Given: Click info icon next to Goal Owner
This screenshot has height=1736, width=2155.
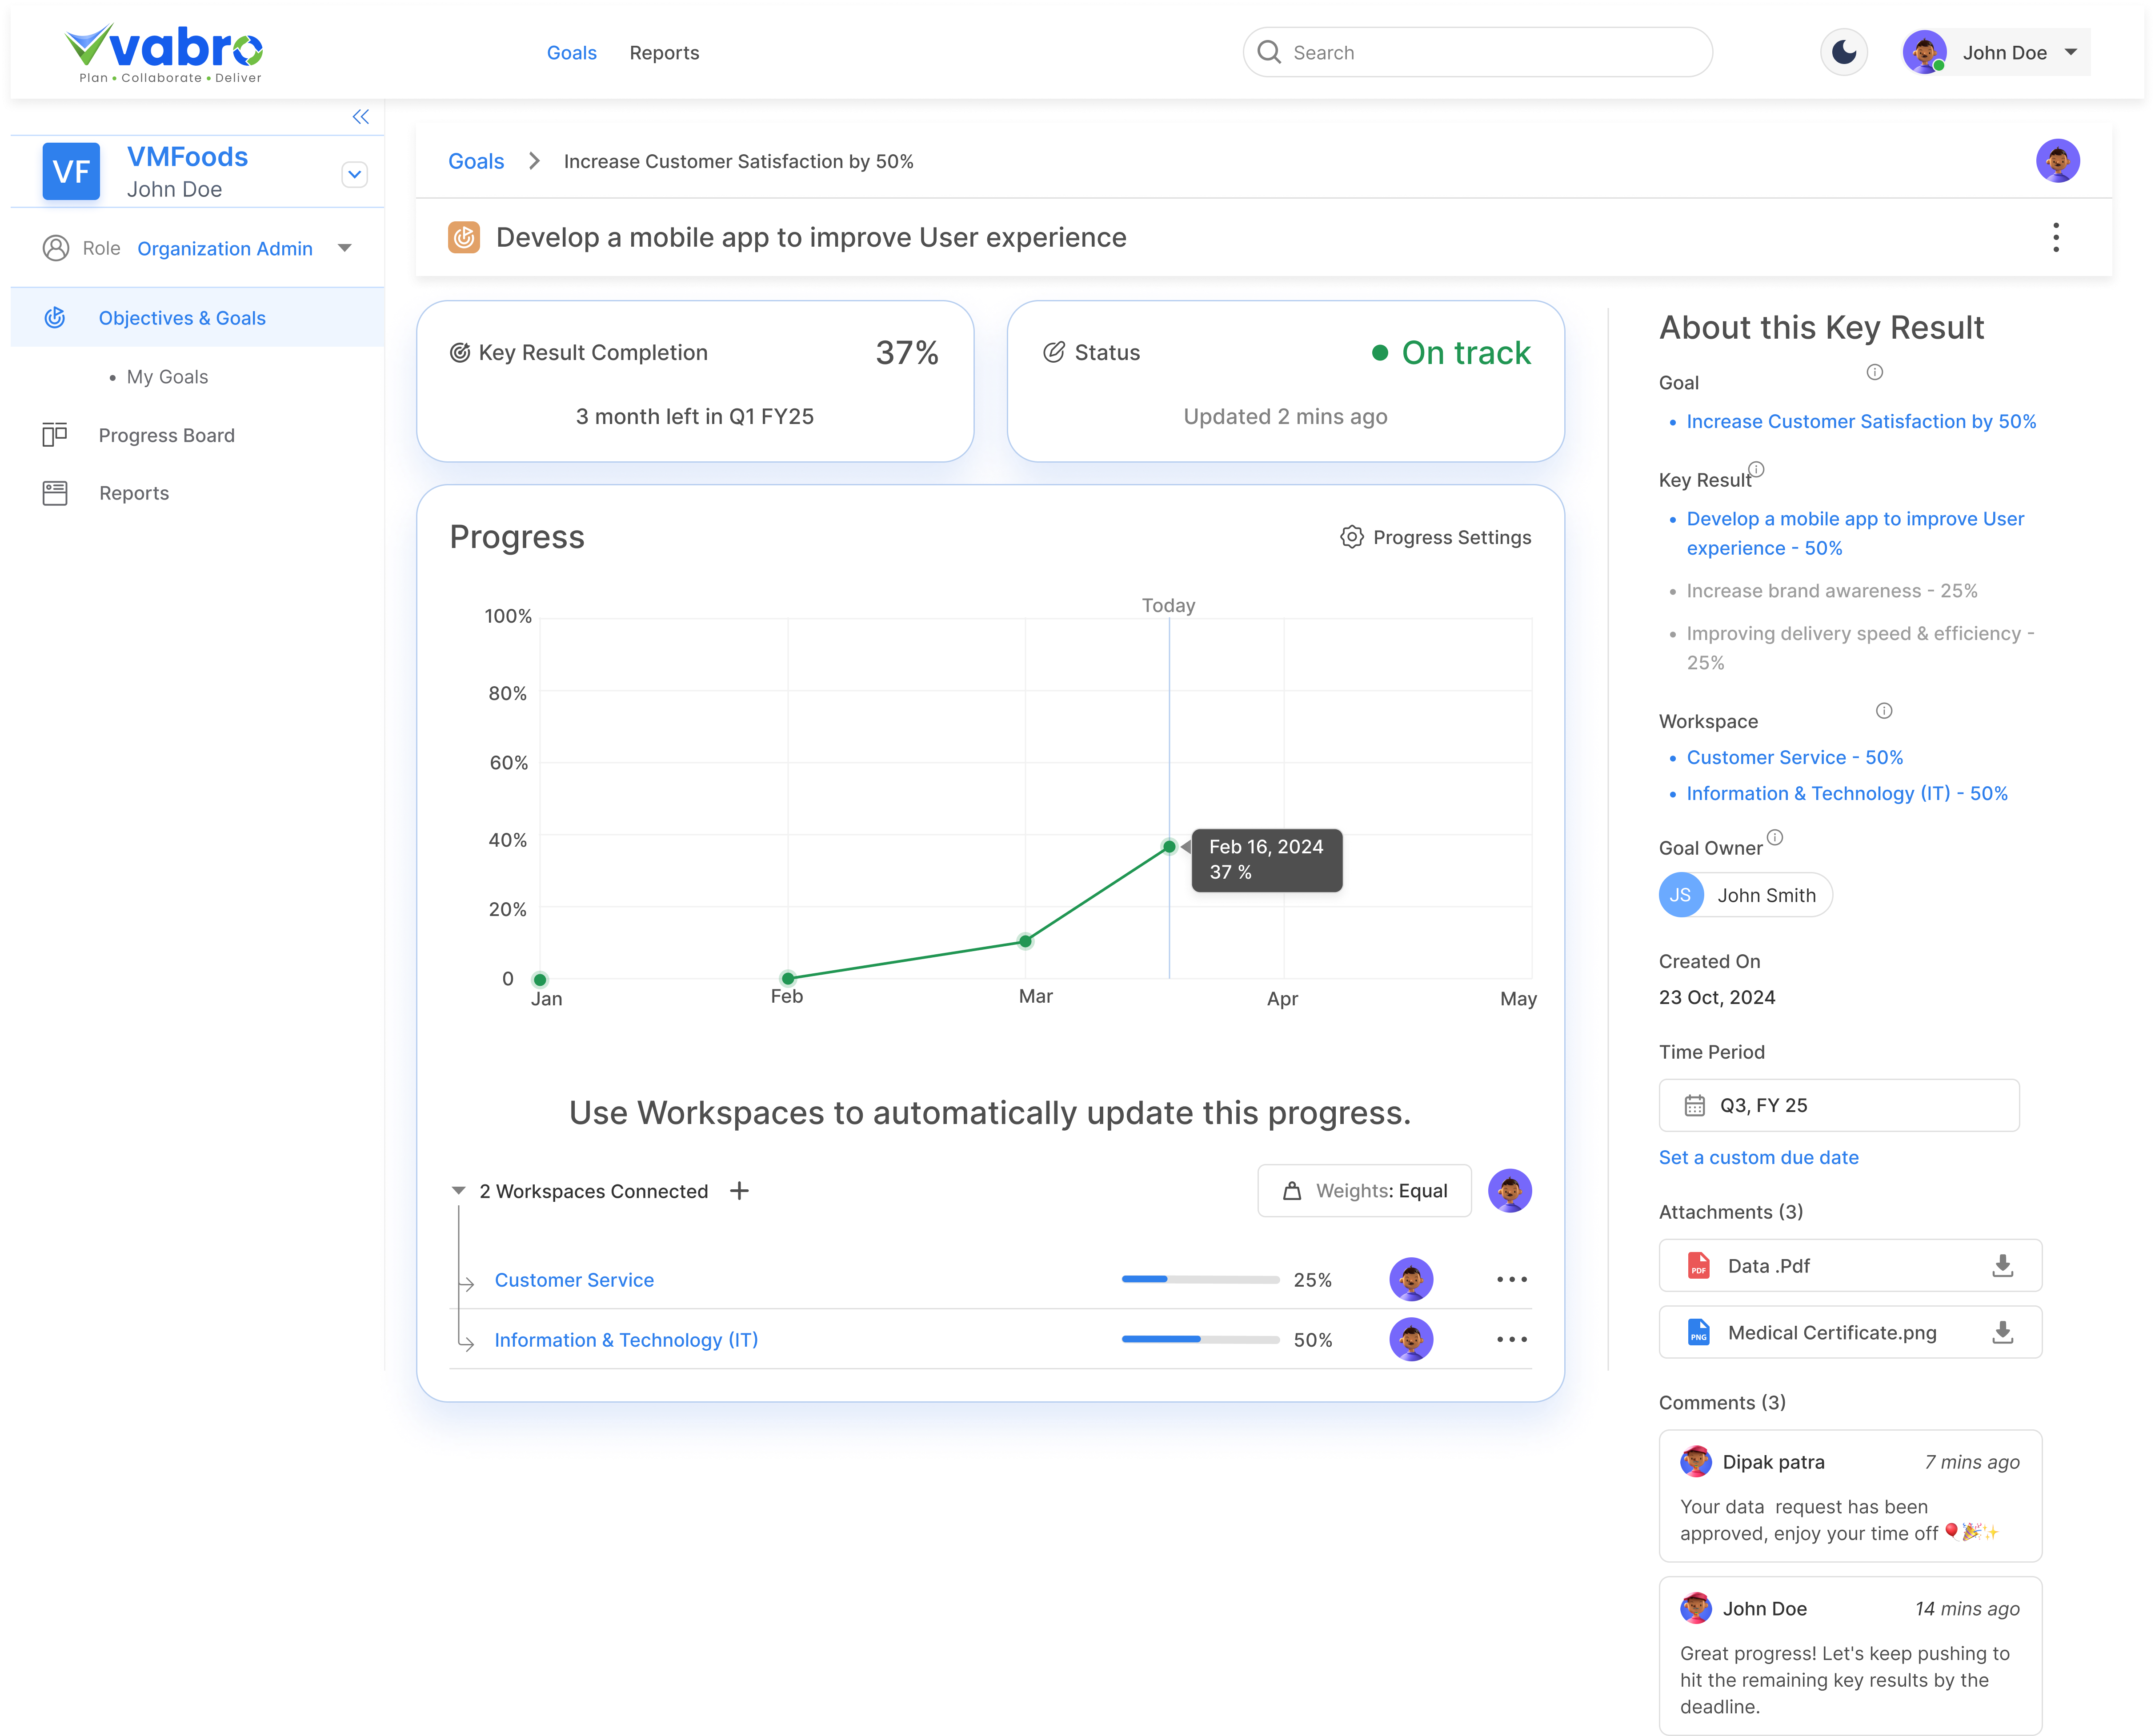Looking at the screenshot, I should pos(1774,837).
